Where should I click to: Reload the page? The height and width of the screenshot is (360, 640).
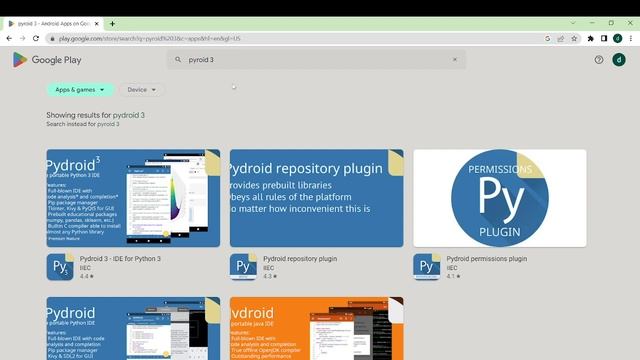click(36, 38)
